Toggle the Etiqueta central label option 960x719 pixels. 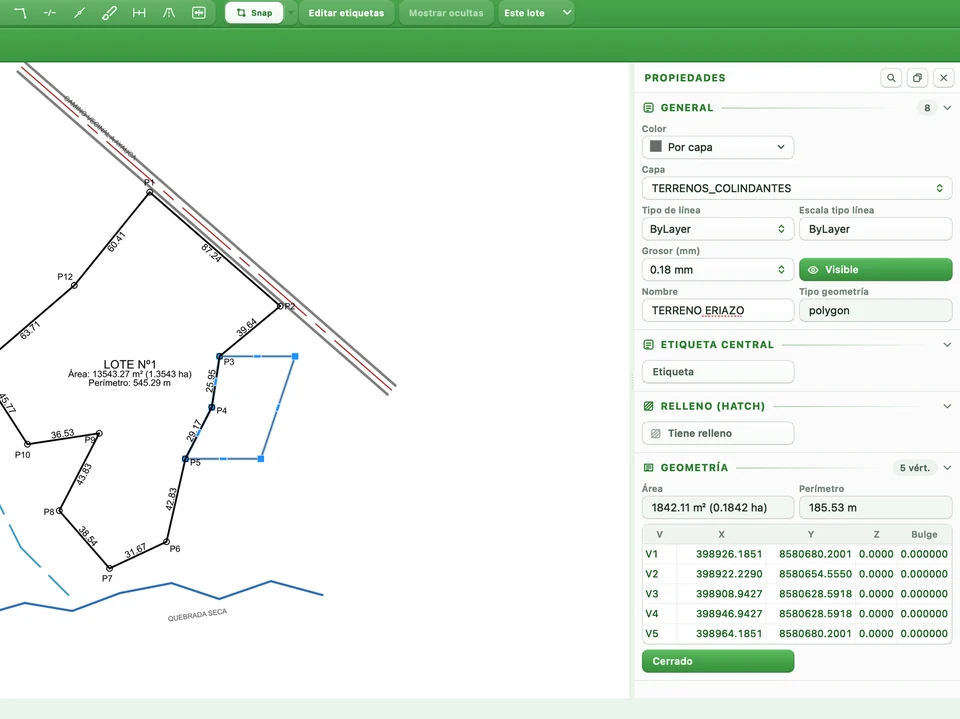pyautogui.click(x=718, y=372)
